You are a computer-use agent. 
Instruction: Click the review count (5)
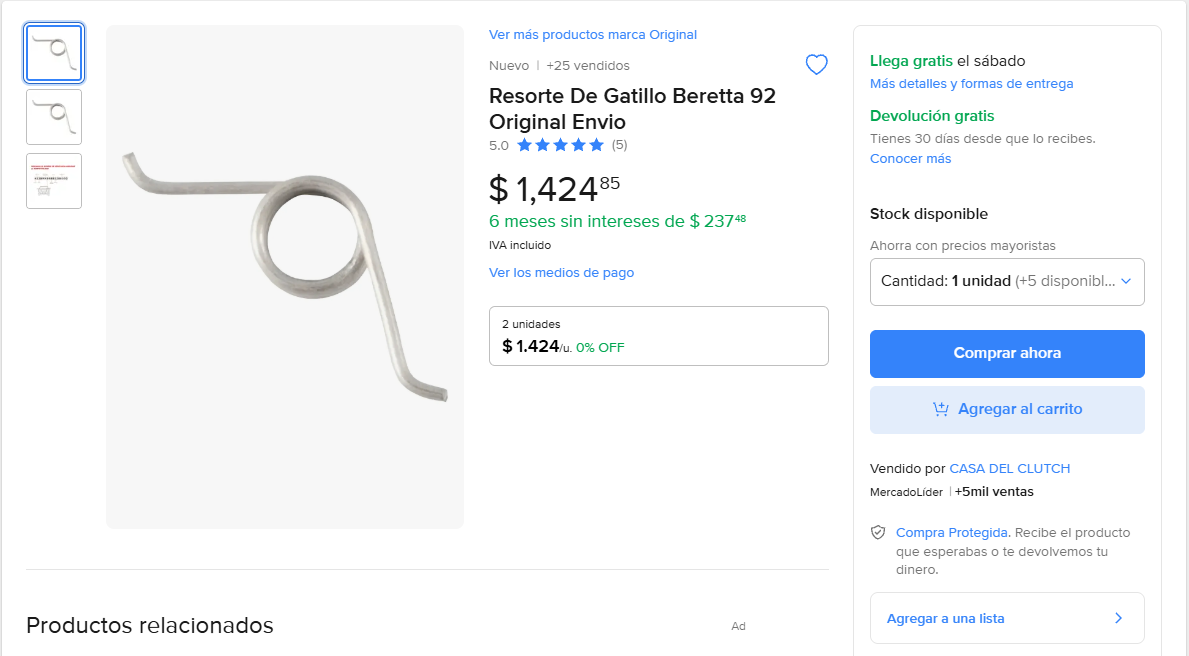(620, 145)
